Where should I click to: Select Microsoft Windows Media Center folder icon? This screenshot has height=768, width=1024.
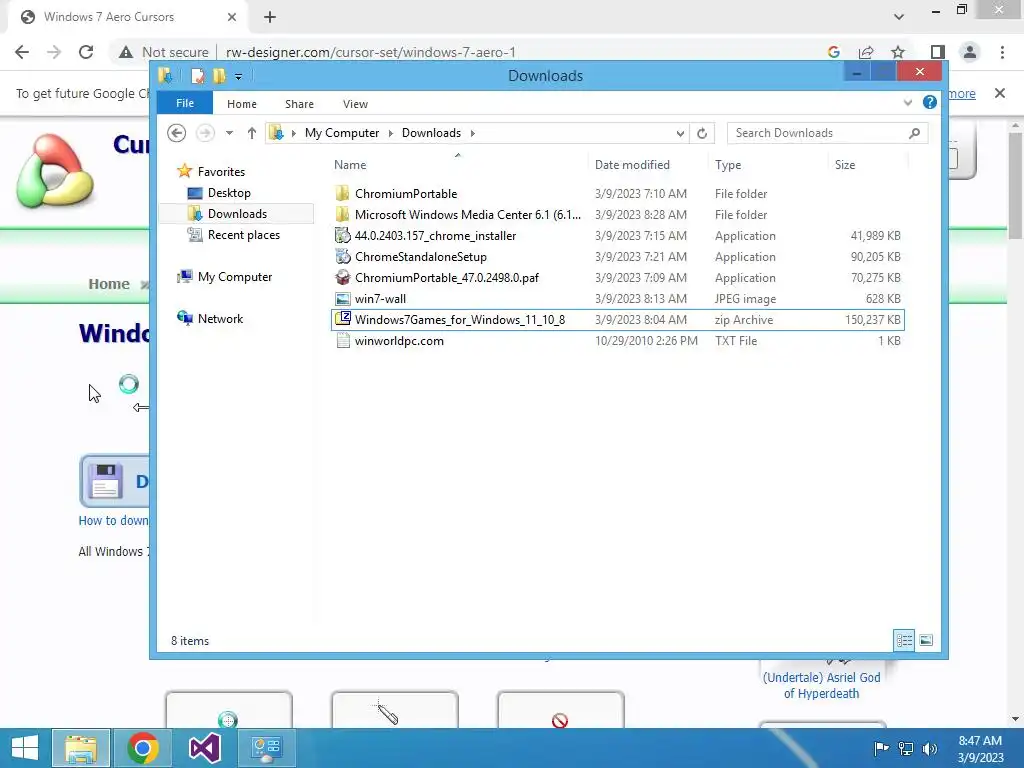(342, 214)
